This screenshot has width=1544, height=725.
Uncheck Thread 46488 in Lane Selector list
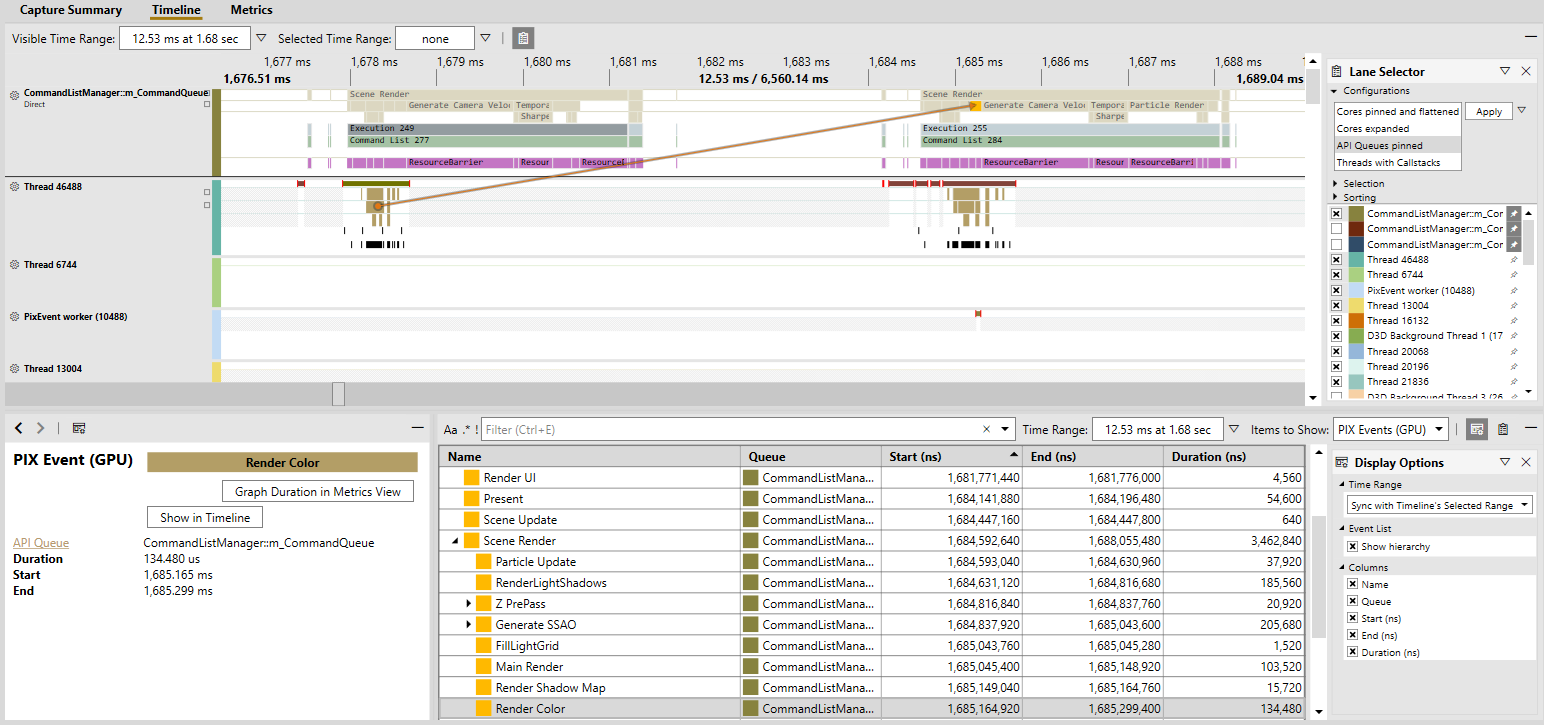1336,260
